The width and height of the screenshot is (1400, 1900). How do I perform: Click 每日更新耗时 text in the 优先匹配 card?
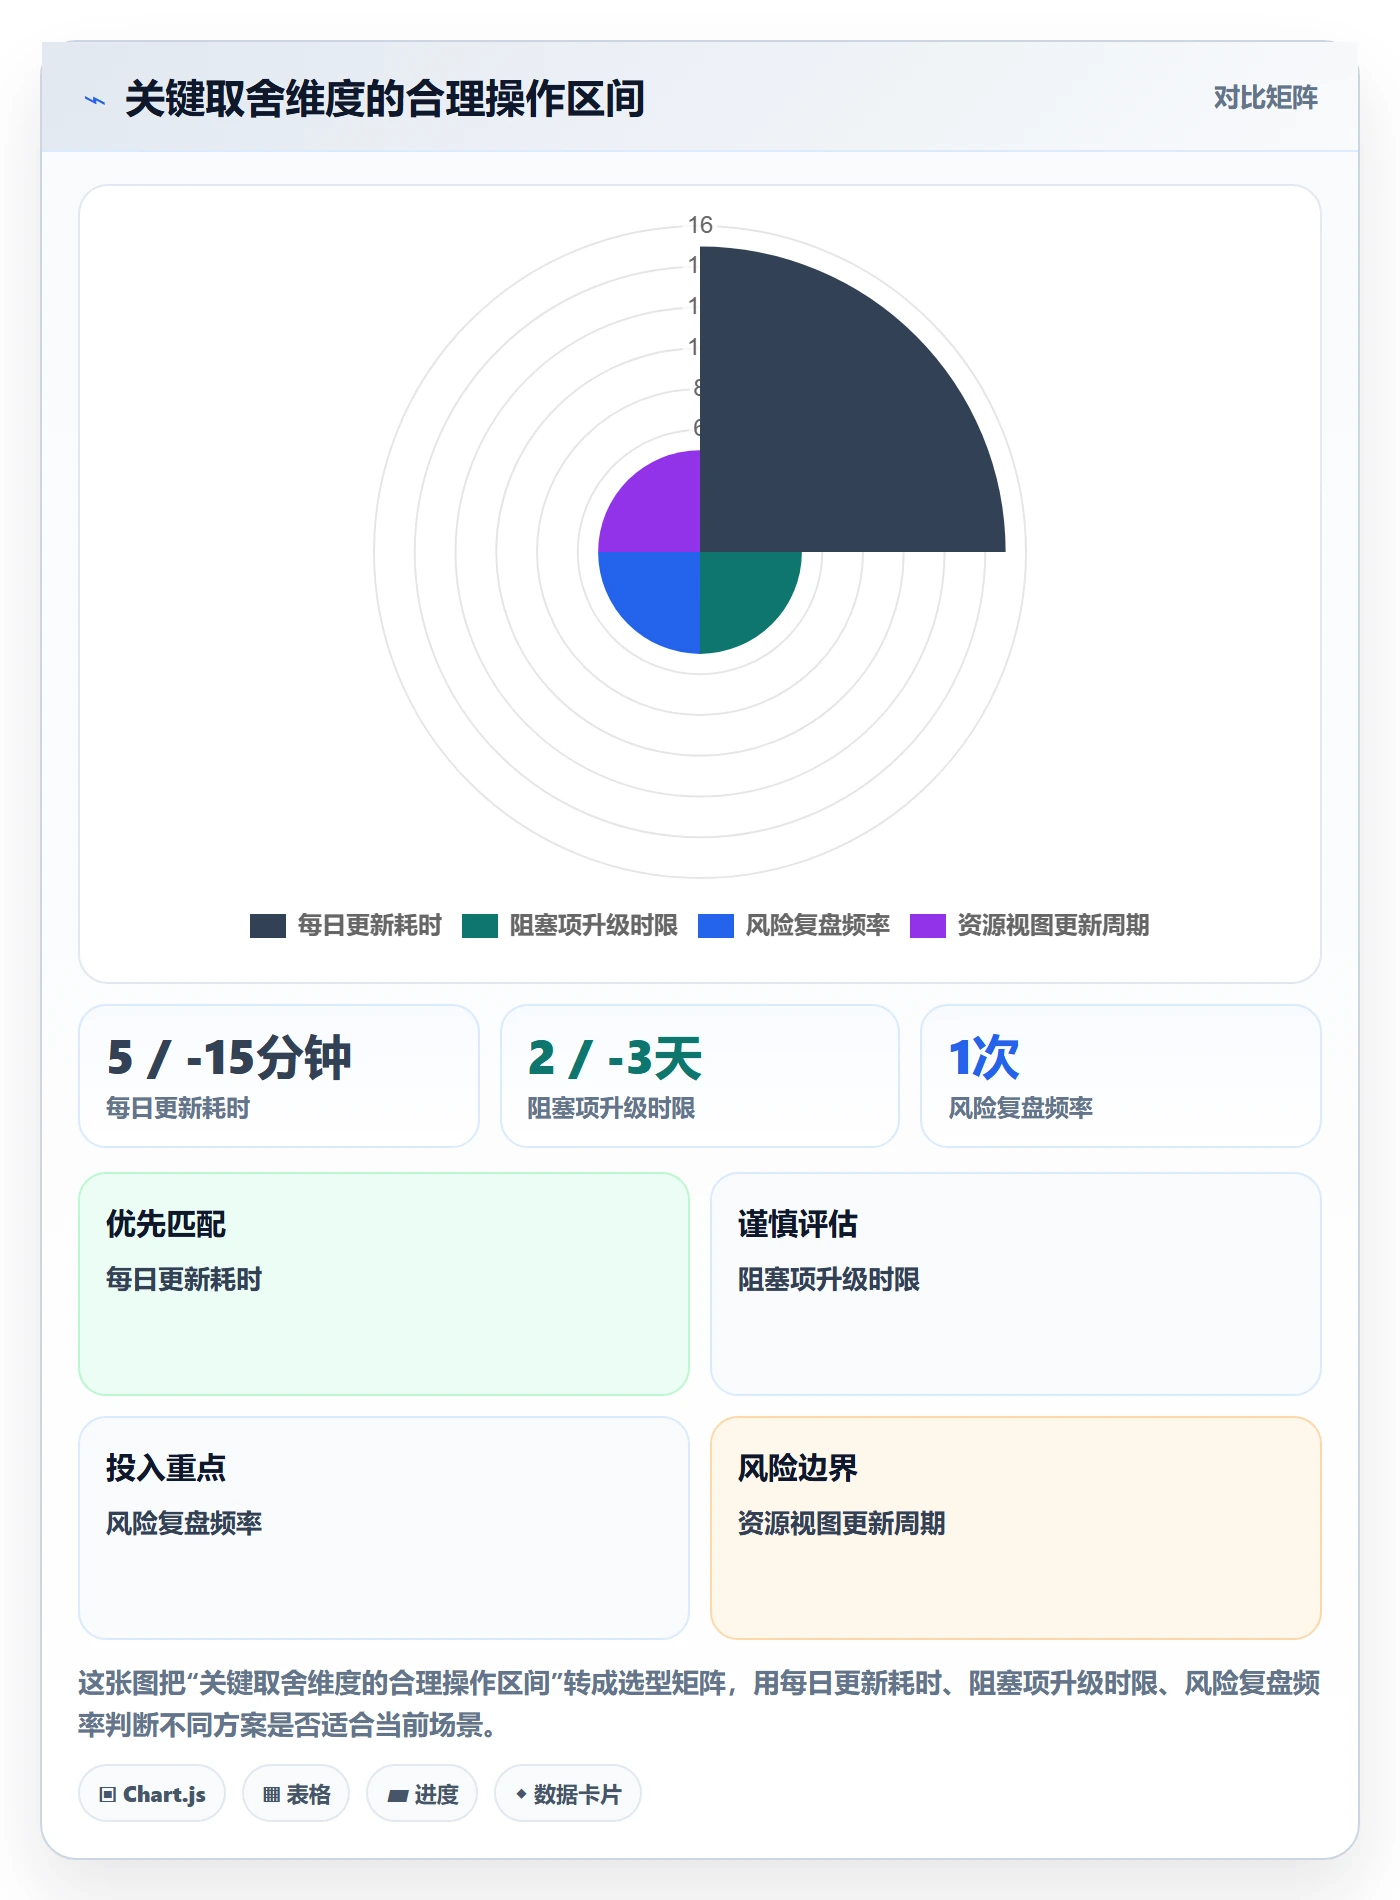184,1280
